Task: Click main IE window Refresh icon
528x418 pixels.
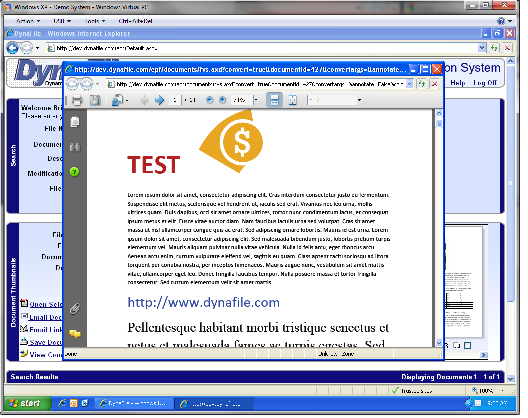Action: click(494, 48)
